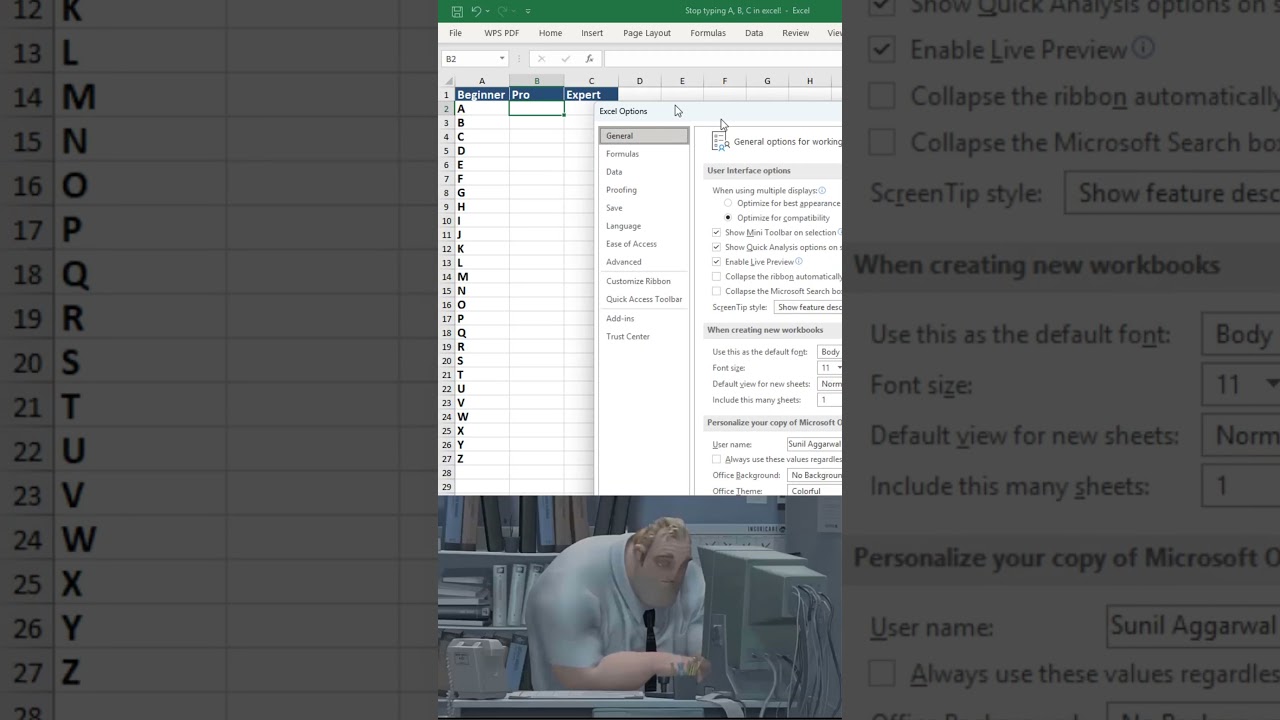Image resolution: width=1280 pixels, height=720 pixels.
Task: Click row header 9
Action: (x=447, y=207)
